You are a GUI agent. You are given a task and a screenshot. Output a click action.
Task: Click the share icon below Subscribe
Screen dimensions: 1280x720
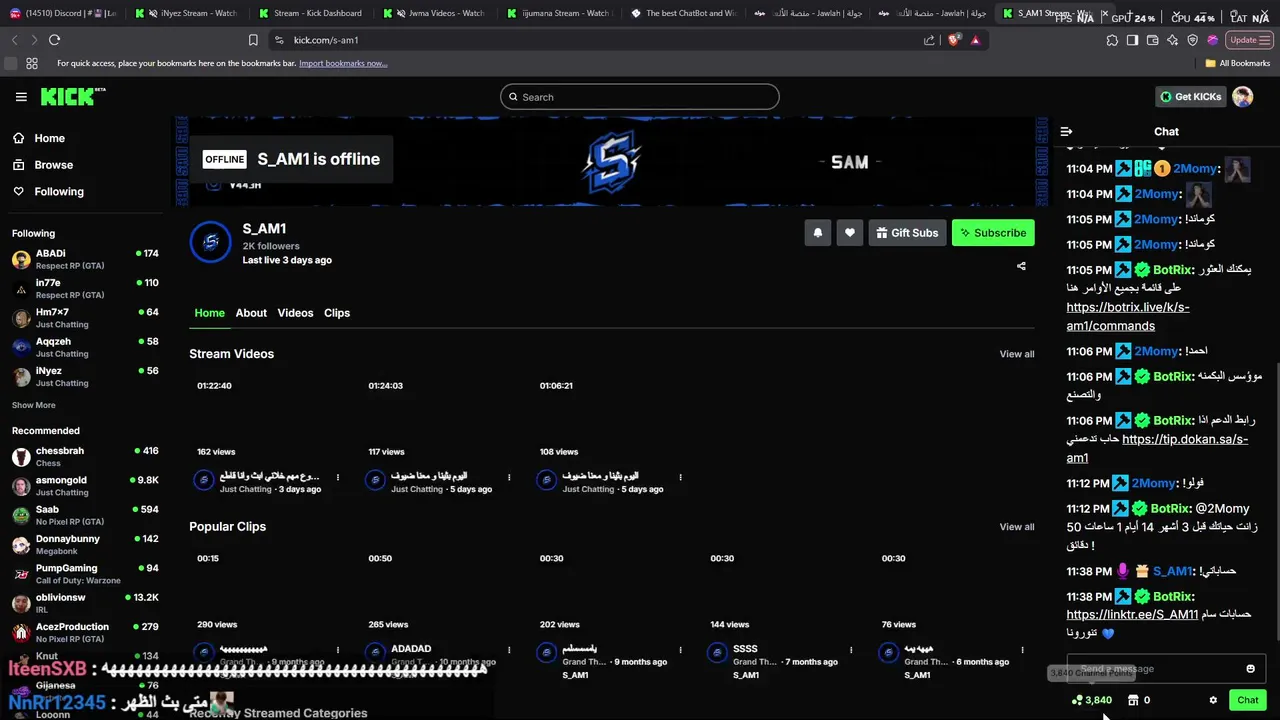tap(1021, 266)
